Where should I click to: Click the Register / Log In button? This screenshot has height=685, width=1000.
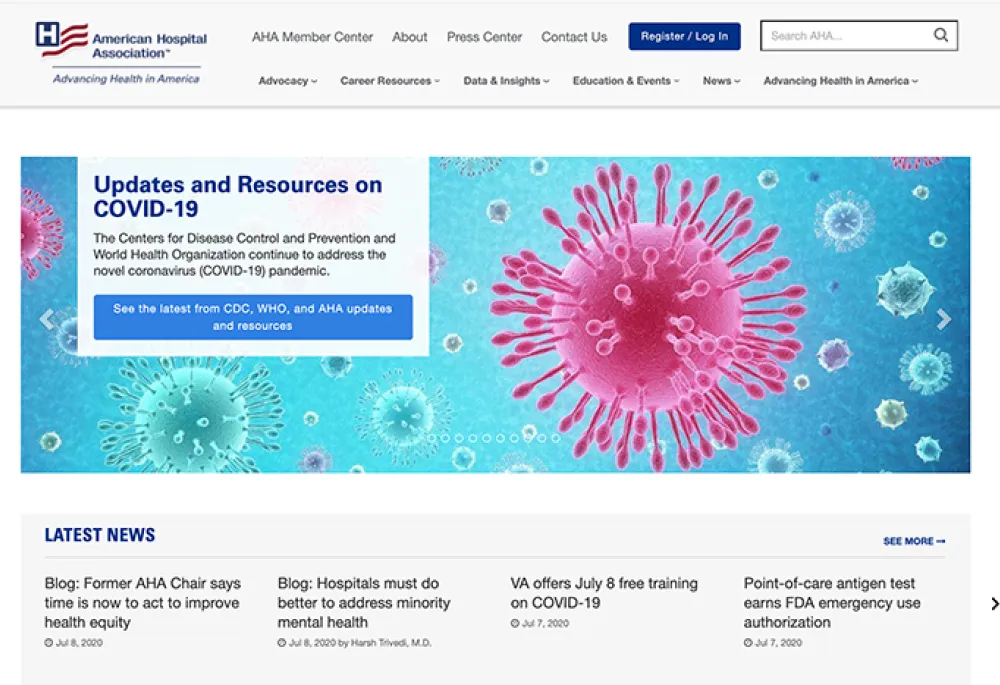coord(684,36)
